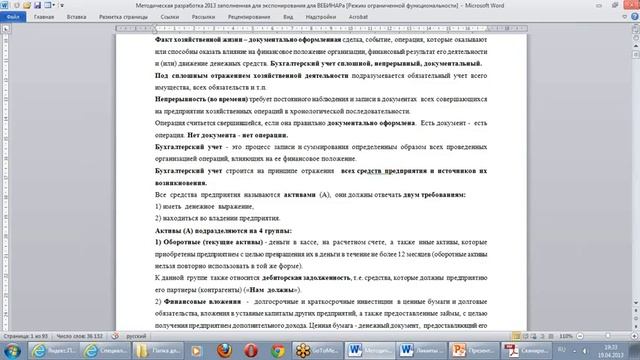Click the page number status 'Страница: 1 из 93'
This screenshot has height=360, width=640.
click(x=26, y=336)
